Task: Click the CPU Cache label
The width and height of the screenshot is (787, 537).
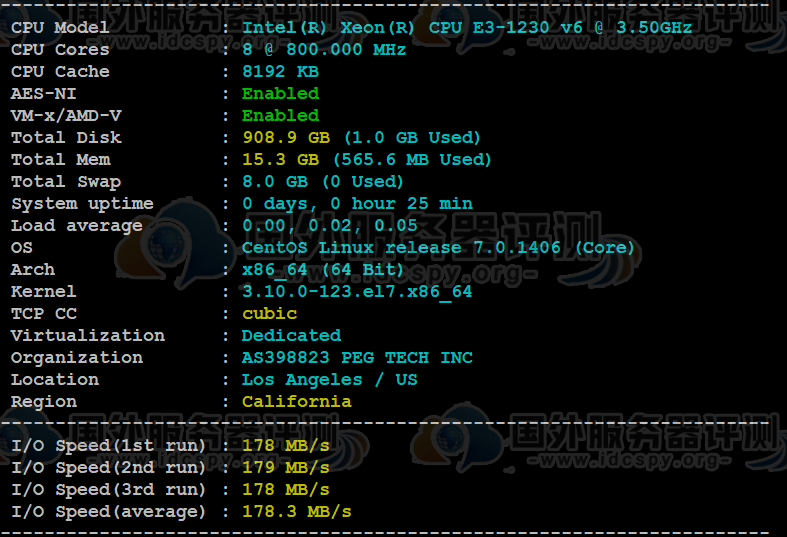Action: [60, 72]
